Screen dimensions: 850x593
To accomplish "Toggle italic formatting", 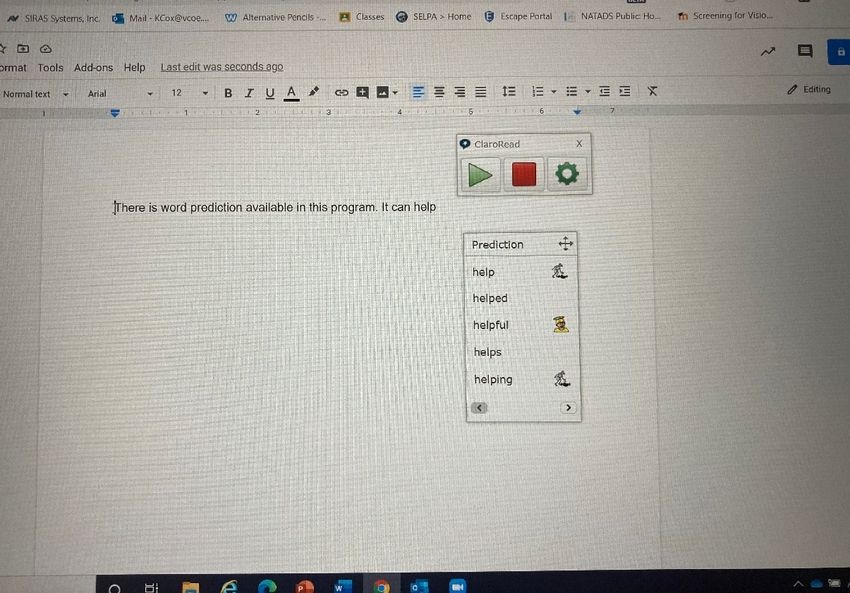I will (x=249, y=93).
